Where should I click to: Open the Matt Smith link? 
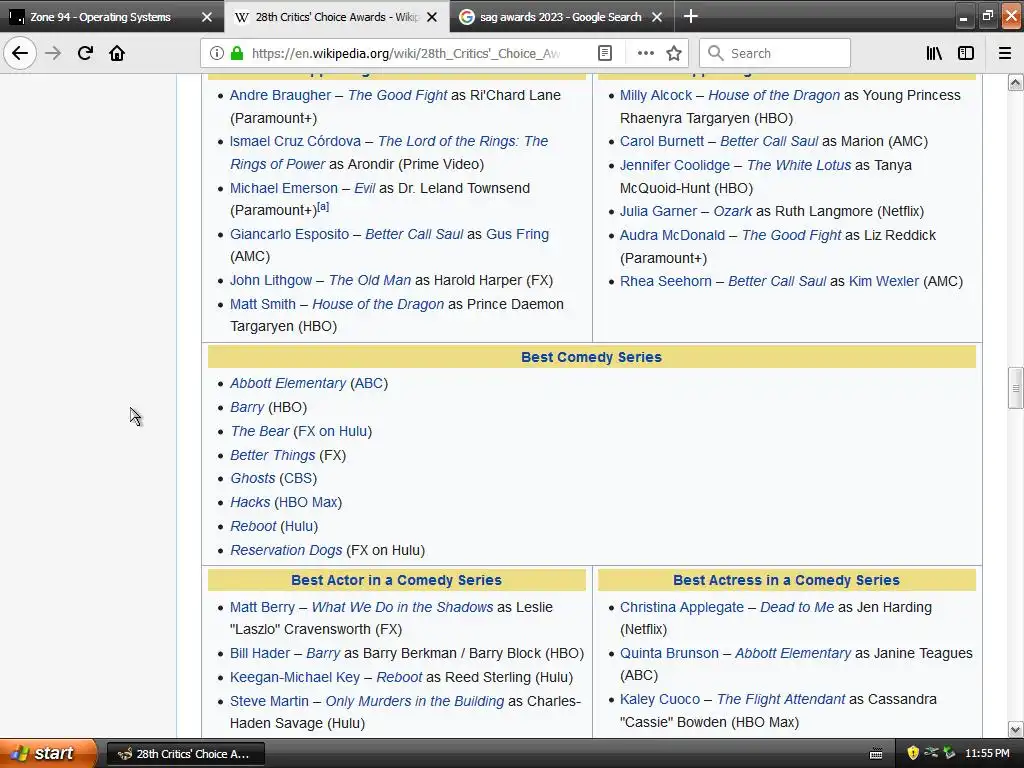[263, 304]
